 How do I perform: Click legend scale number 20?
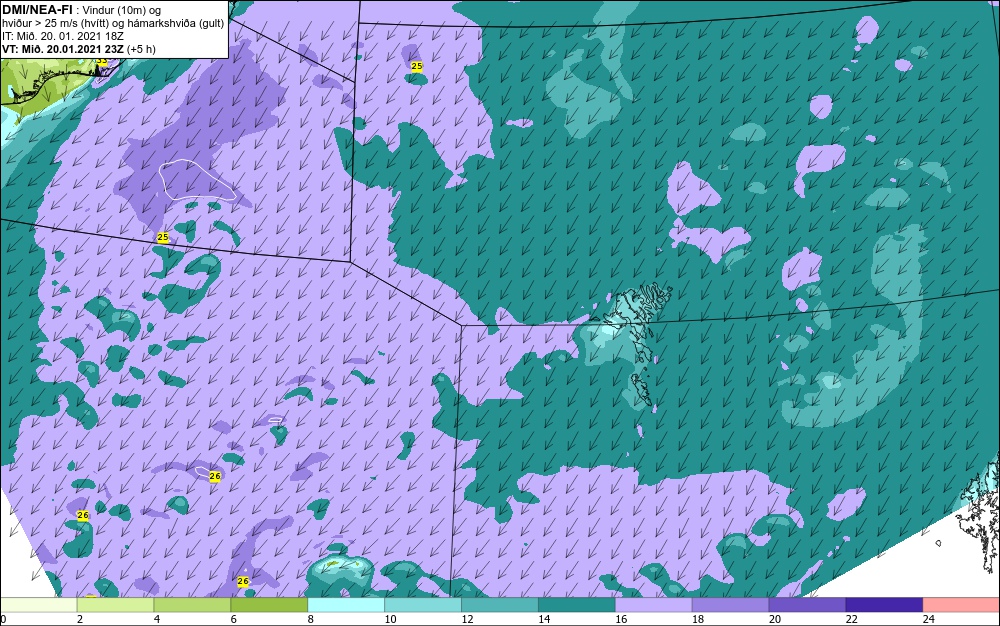point(774,619)
